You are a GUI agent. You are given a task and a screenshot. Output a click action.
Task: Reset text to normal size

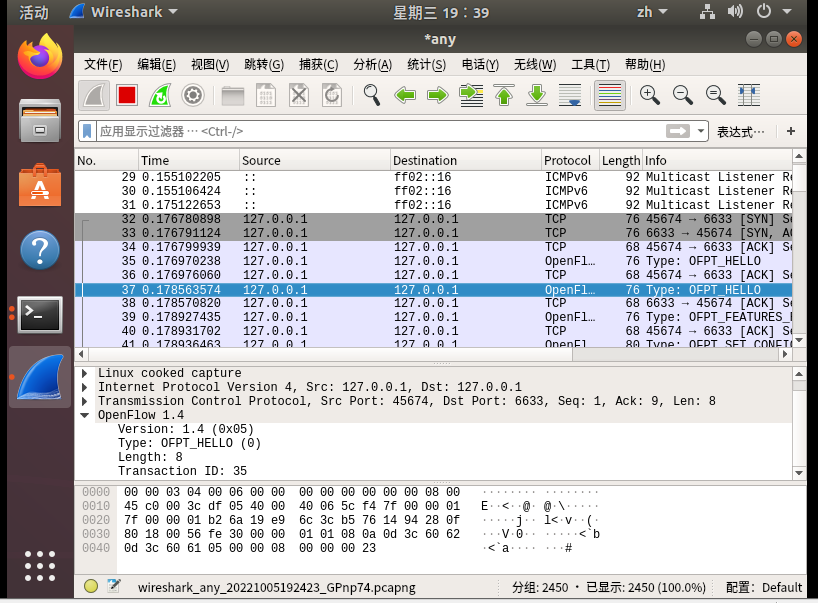click(715, 95)
